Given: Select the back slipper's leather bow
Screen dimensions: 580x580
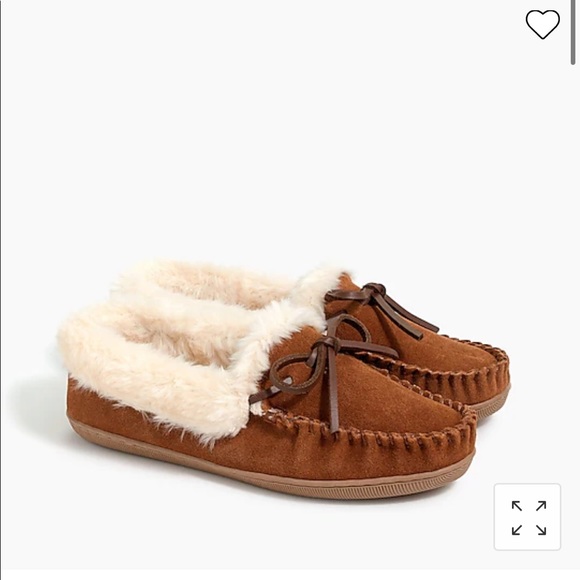Looking at the screenshot, I should [x=381, y=309].
